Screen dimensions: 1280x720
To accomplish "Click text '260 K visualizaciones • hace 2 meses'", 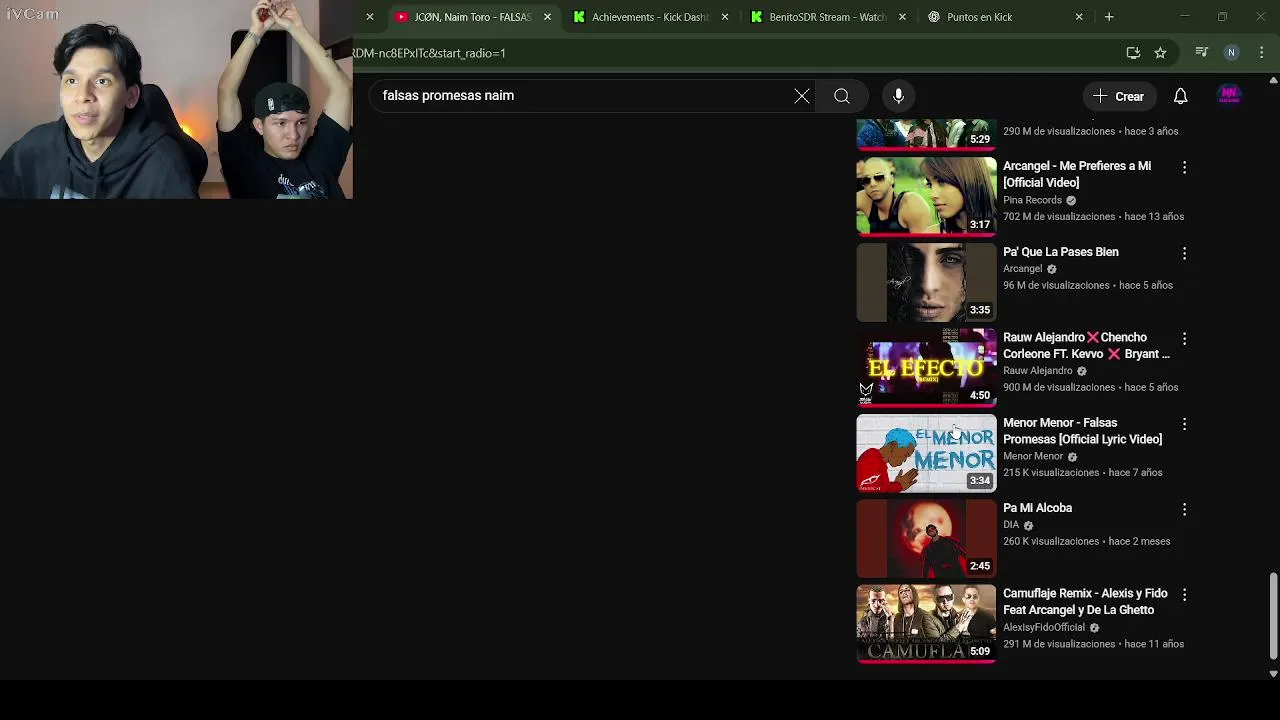I will pos(1086,542).
